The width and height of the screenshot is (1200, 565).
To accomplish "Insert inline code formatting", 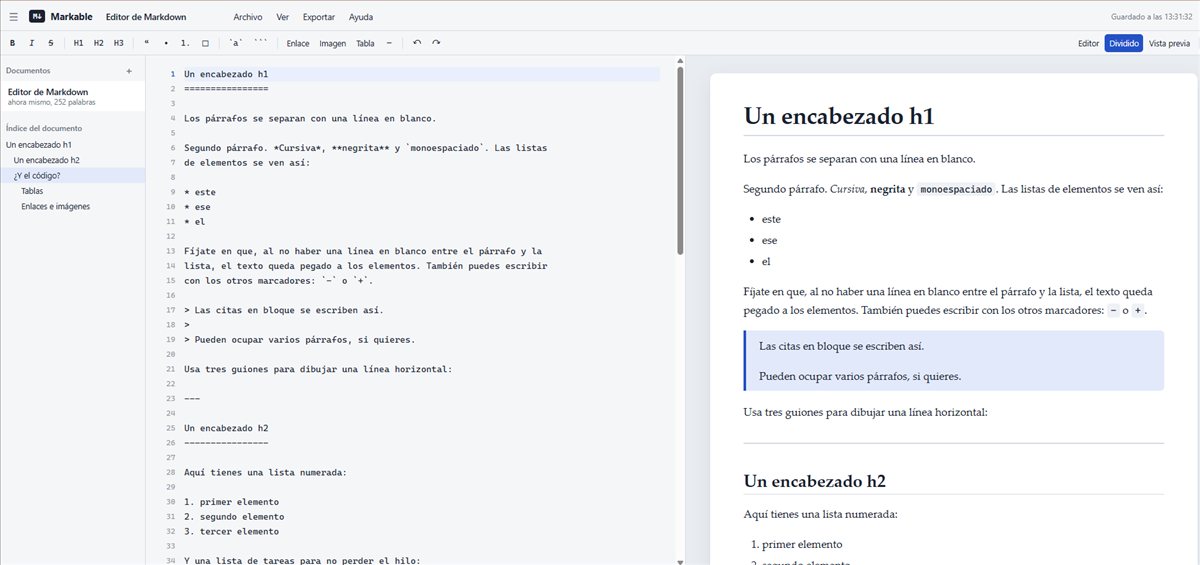I will point(235,43).
